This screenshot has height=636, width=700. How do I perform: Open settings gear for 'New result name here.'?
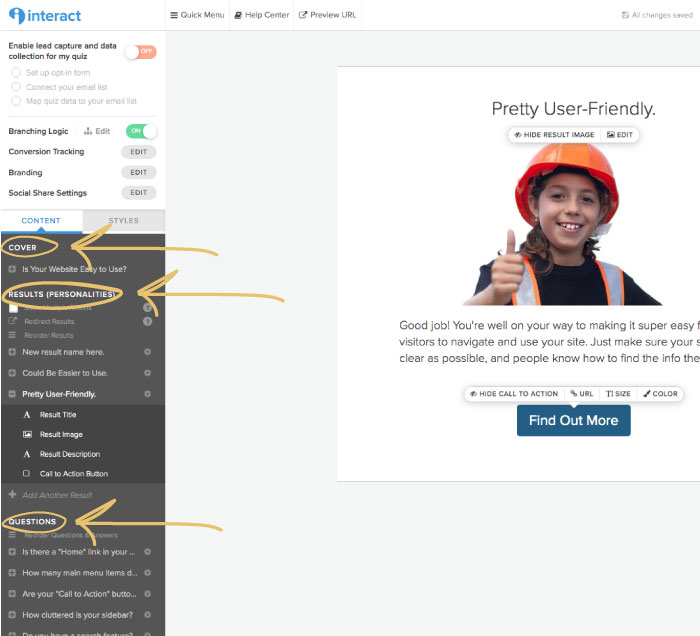[147, 352]
